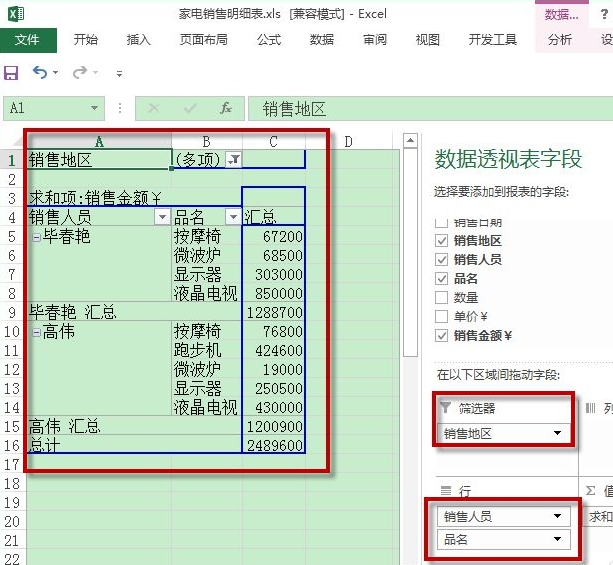Click the Help question mark icon
613x565 pixels.
[606, 14]
